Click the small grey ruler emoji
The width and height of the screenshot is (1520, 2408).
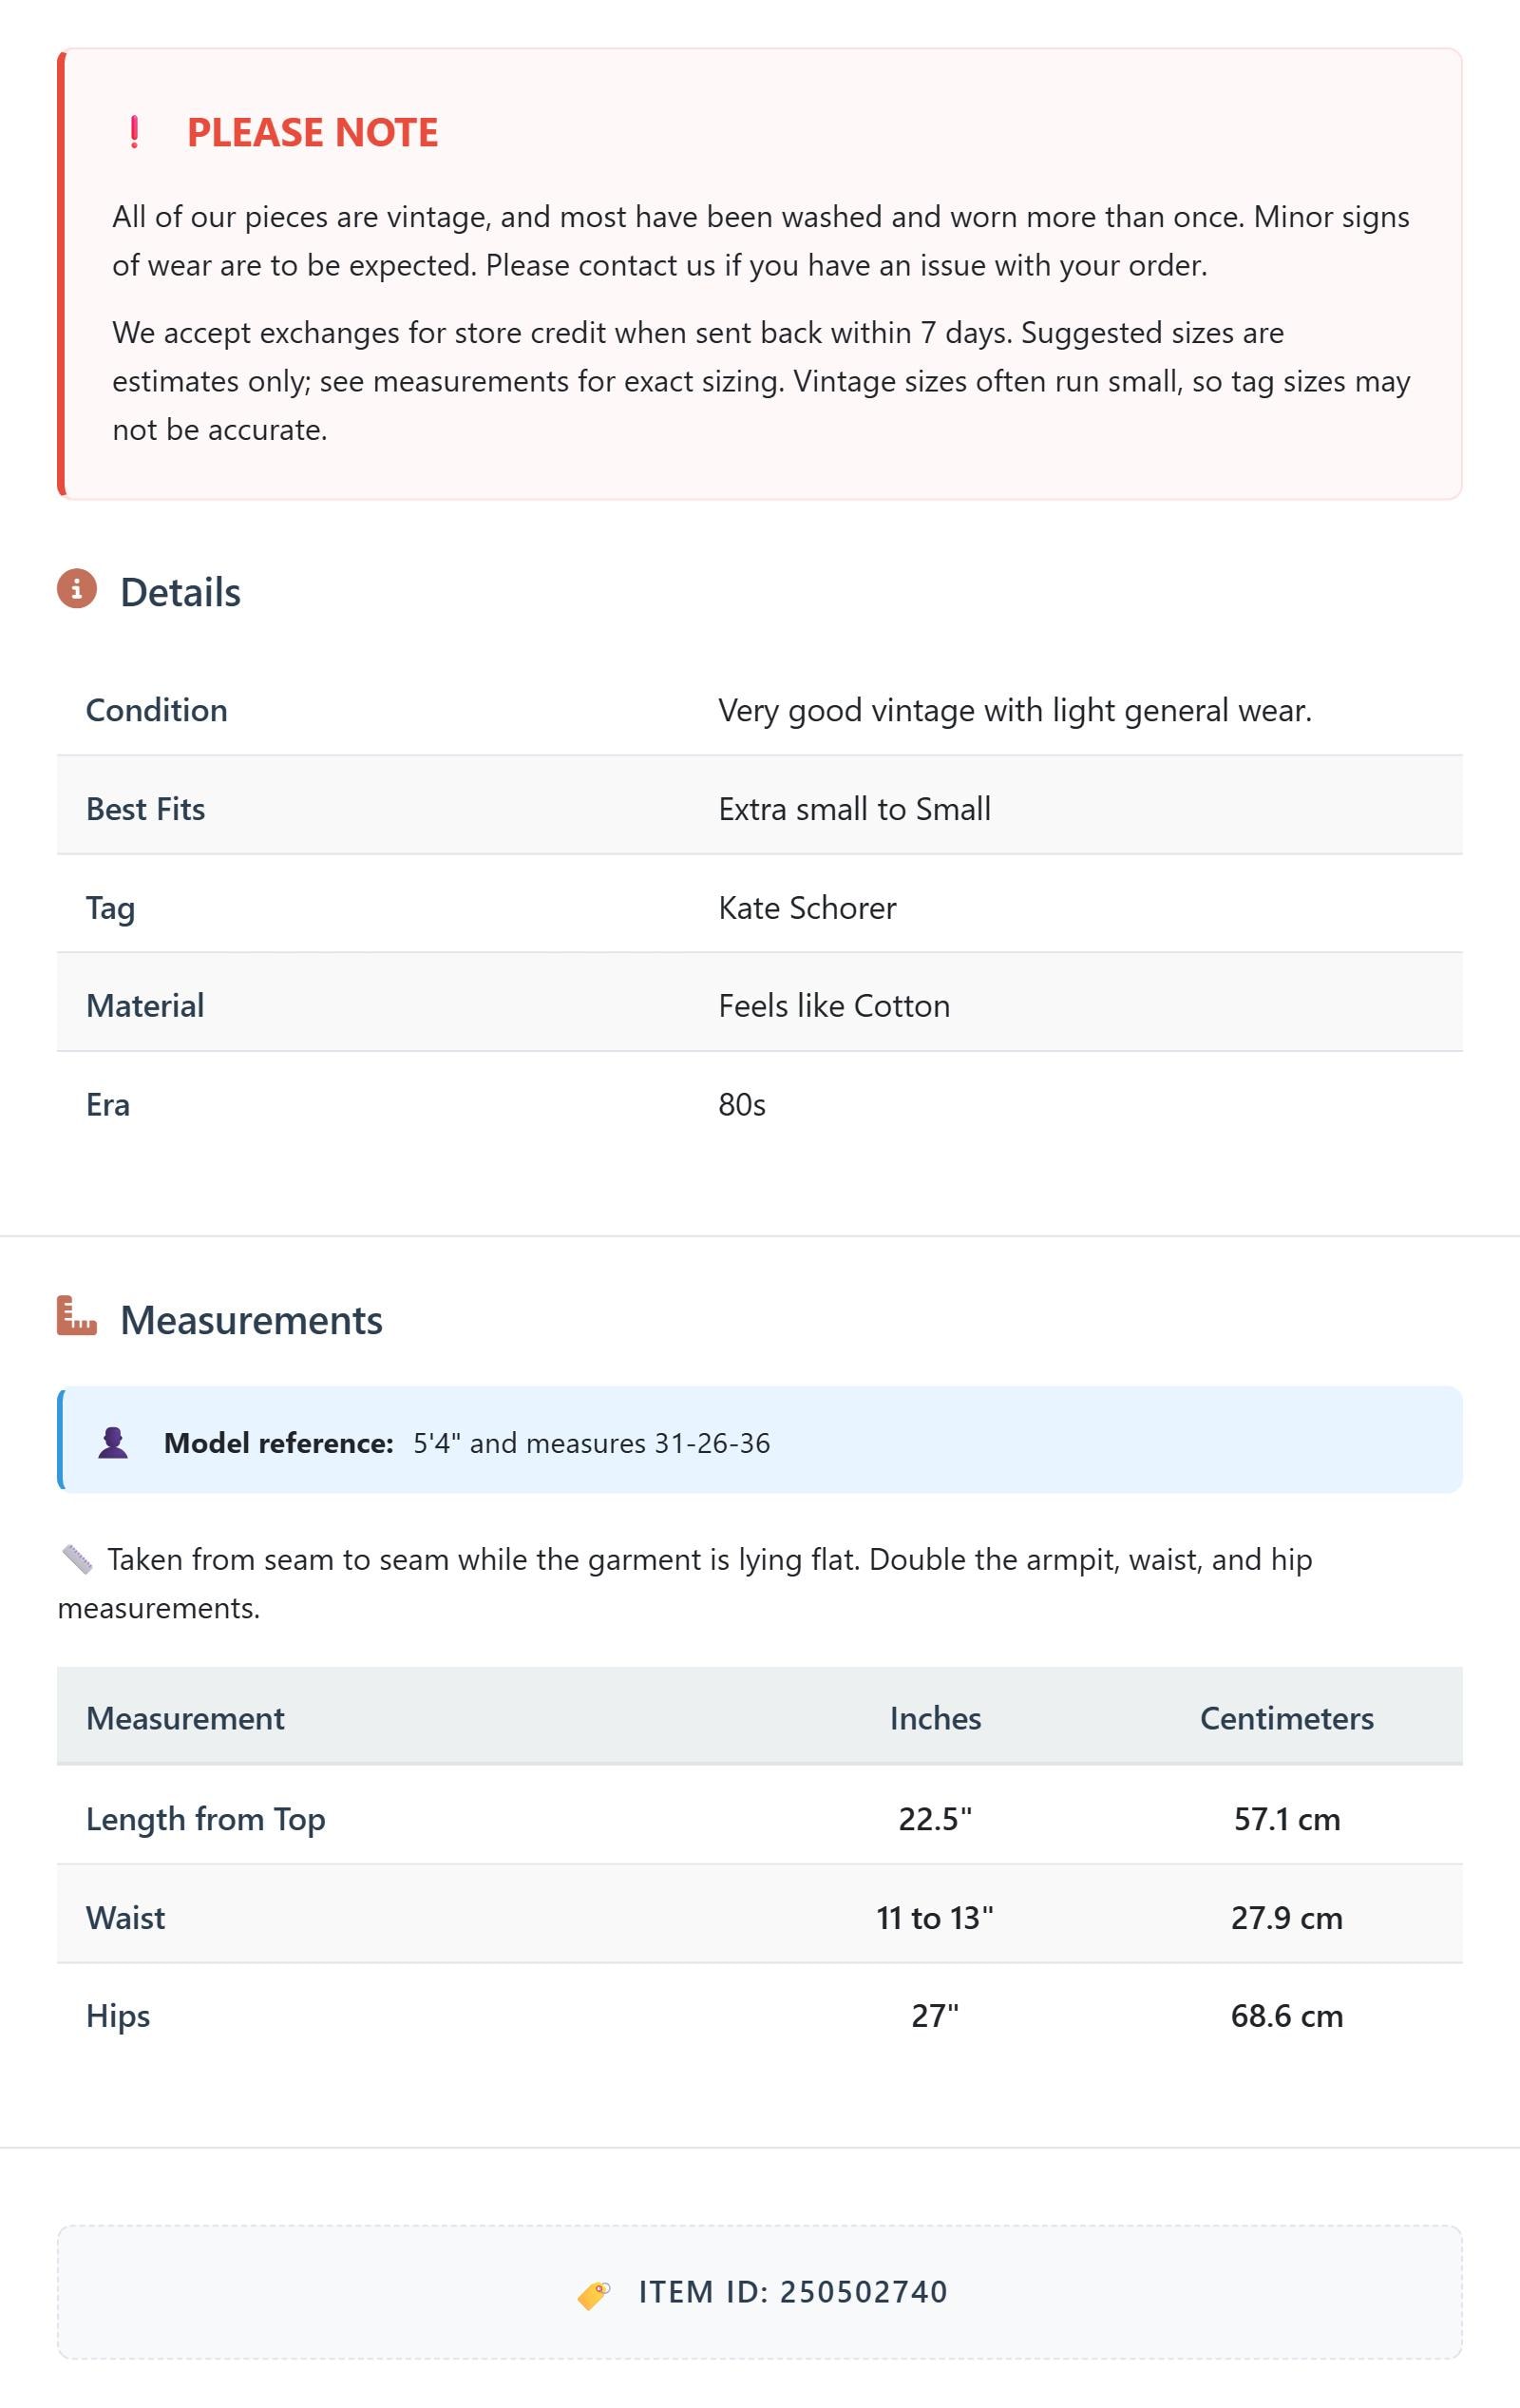[77, 1559]
